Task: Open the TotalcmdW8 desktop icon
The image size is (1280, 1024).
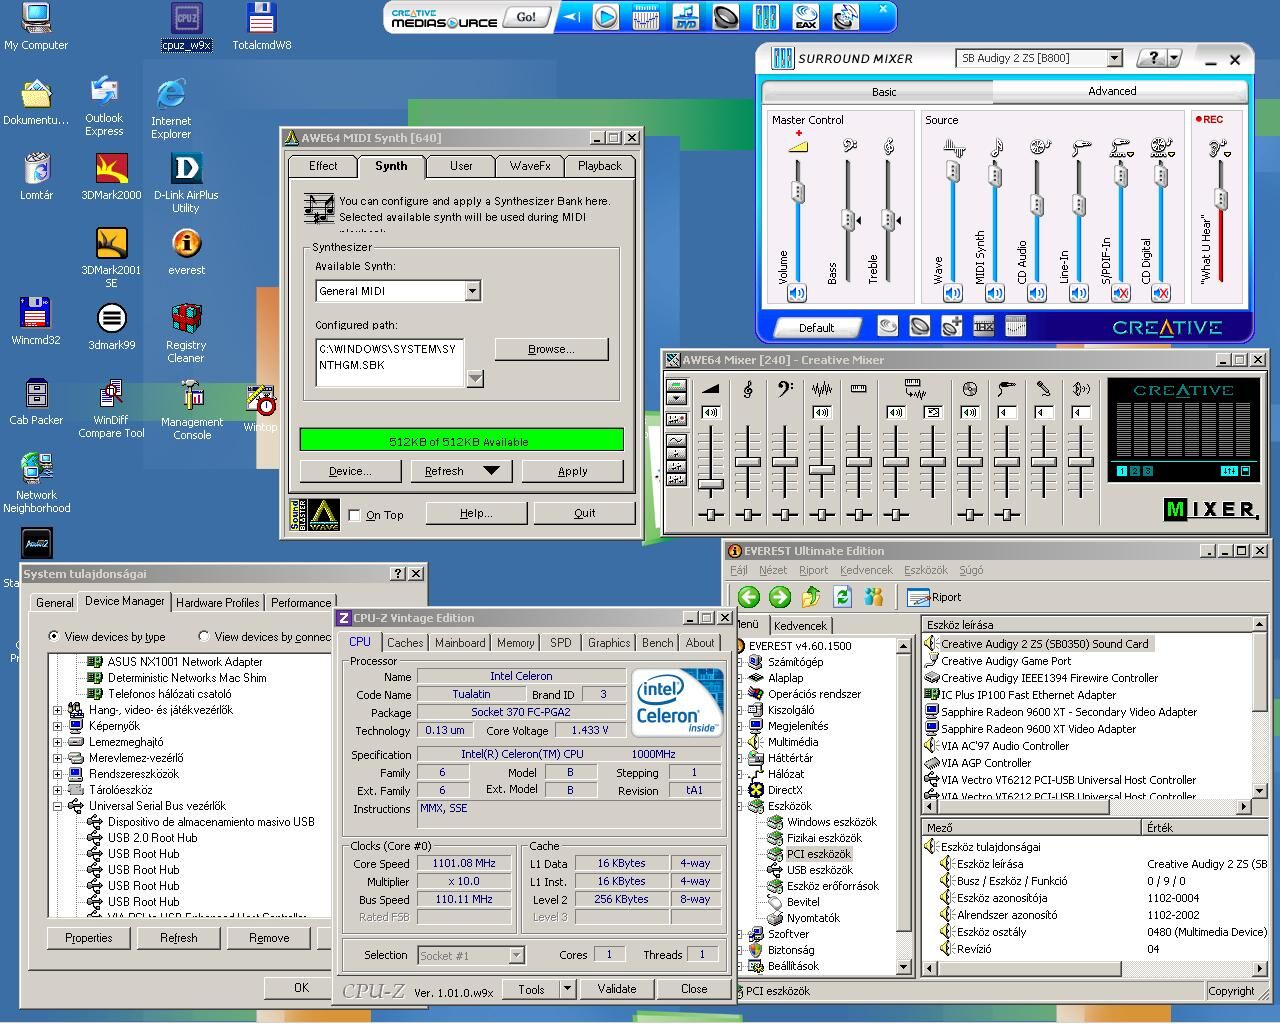Action: (x=261, y=27)
